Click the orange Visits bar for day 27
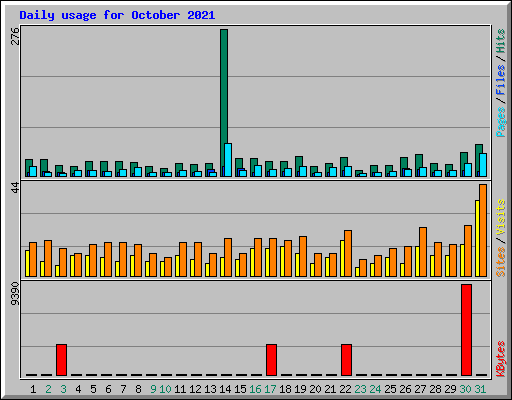The image size is (512, 400). click(x=423, y=252)
